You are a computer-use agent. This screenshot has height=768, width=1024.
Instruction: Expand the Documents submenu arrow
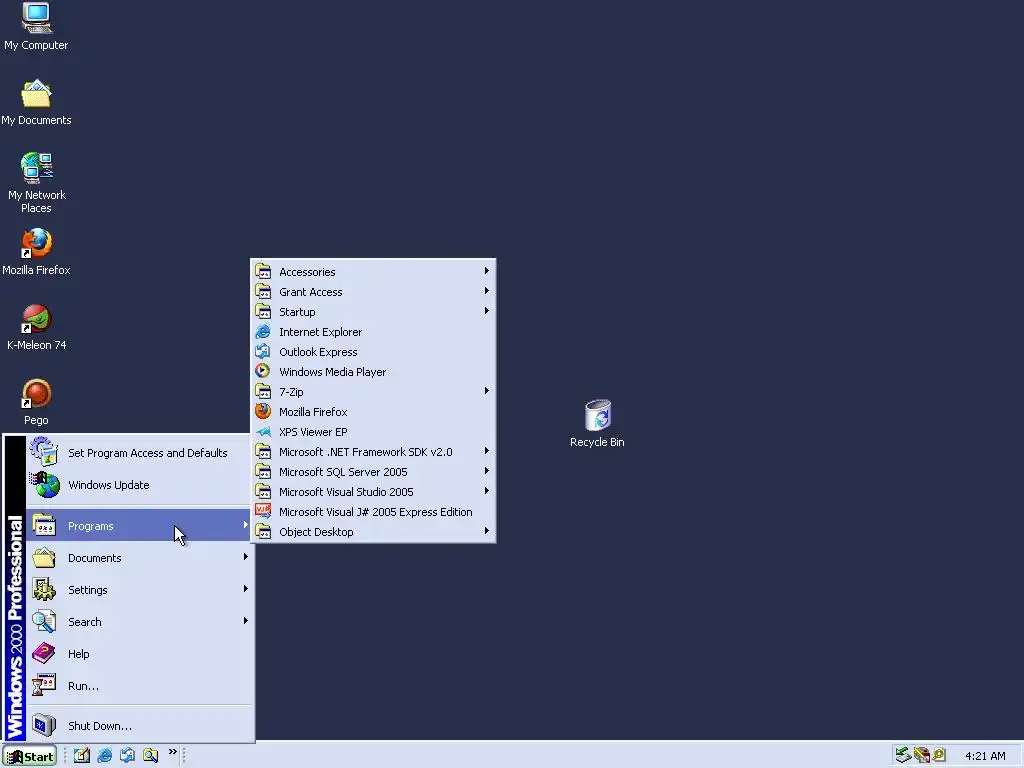tap(246, 557)
